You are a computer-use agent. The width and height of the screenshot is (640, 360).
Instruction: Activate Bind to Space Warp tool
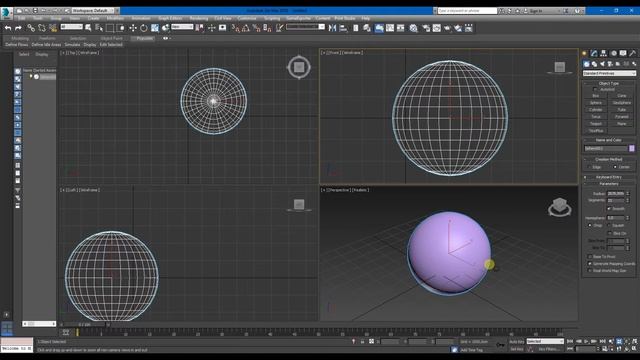click(x=53, y=28)
